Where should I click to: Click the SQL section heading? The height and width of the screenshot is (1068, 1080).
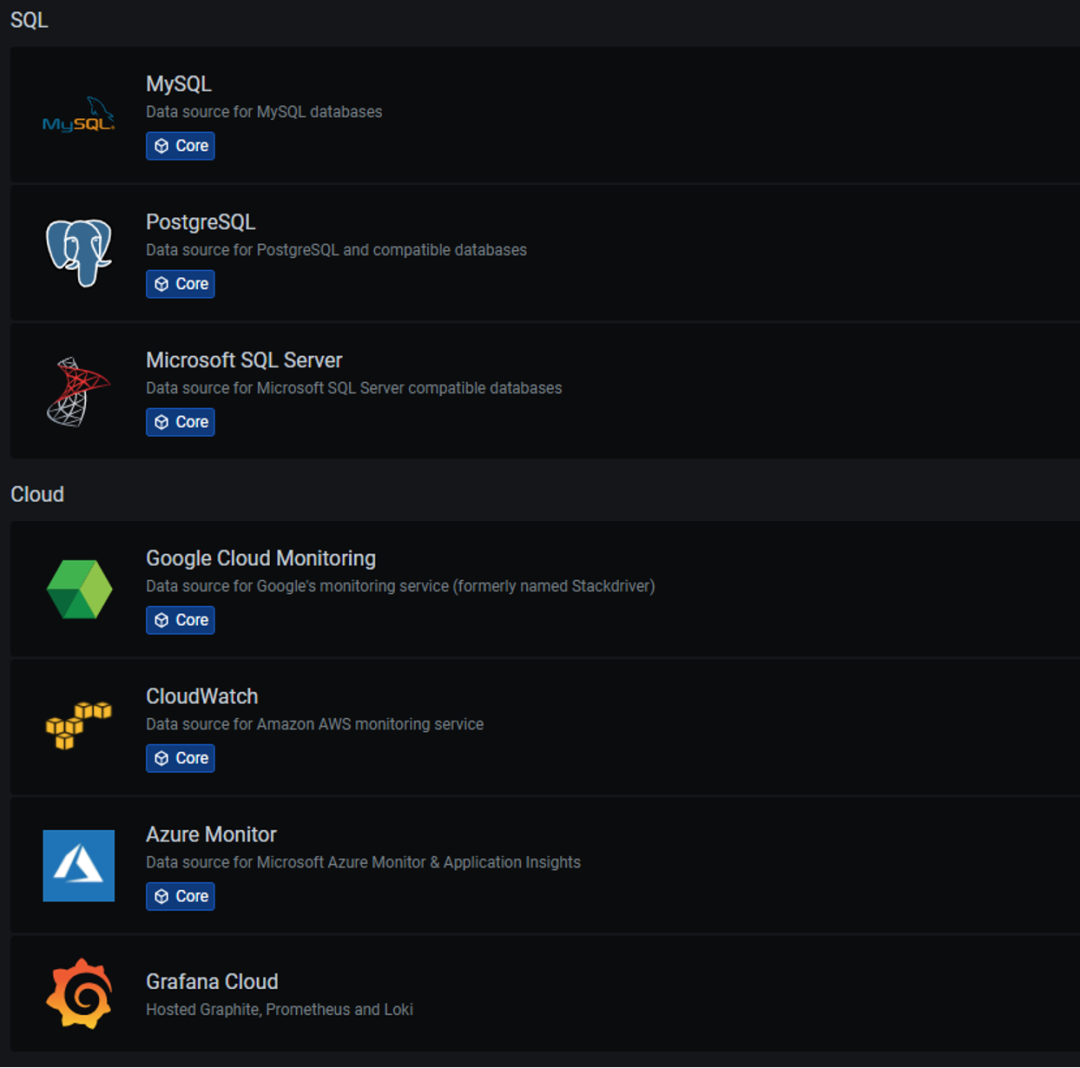pyautogui.click(x=29, y=20)
